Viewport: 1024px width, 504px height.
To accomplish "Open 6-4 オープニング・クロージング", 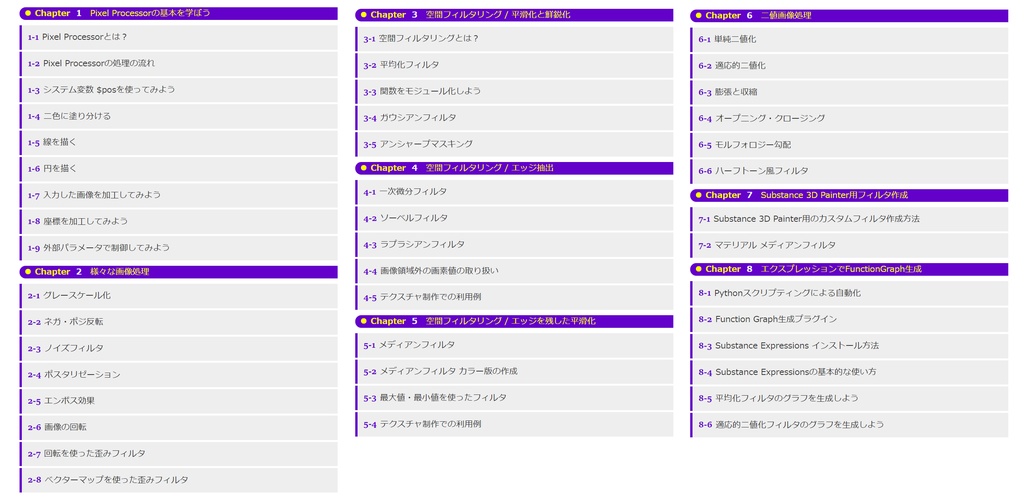I will [849, 118].
